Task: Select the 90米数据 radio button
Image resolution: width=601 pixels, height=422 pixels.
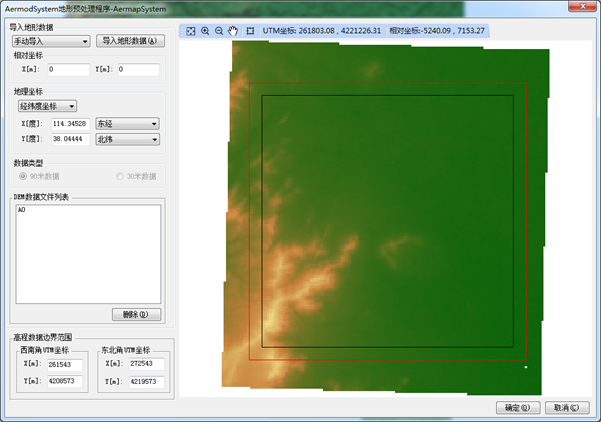Action: [x=21, y=176]
